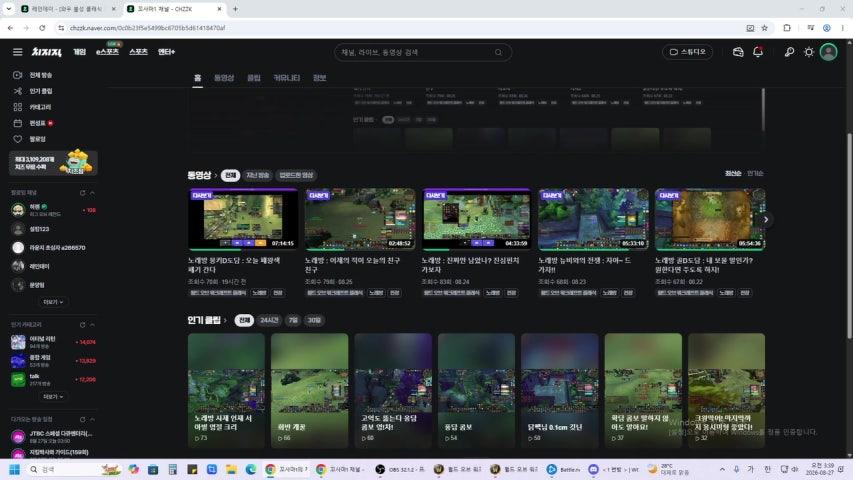Viewport: 853px width, 480px height.
Task: Collapse the following channels section
Action: [x=92, y=193]
